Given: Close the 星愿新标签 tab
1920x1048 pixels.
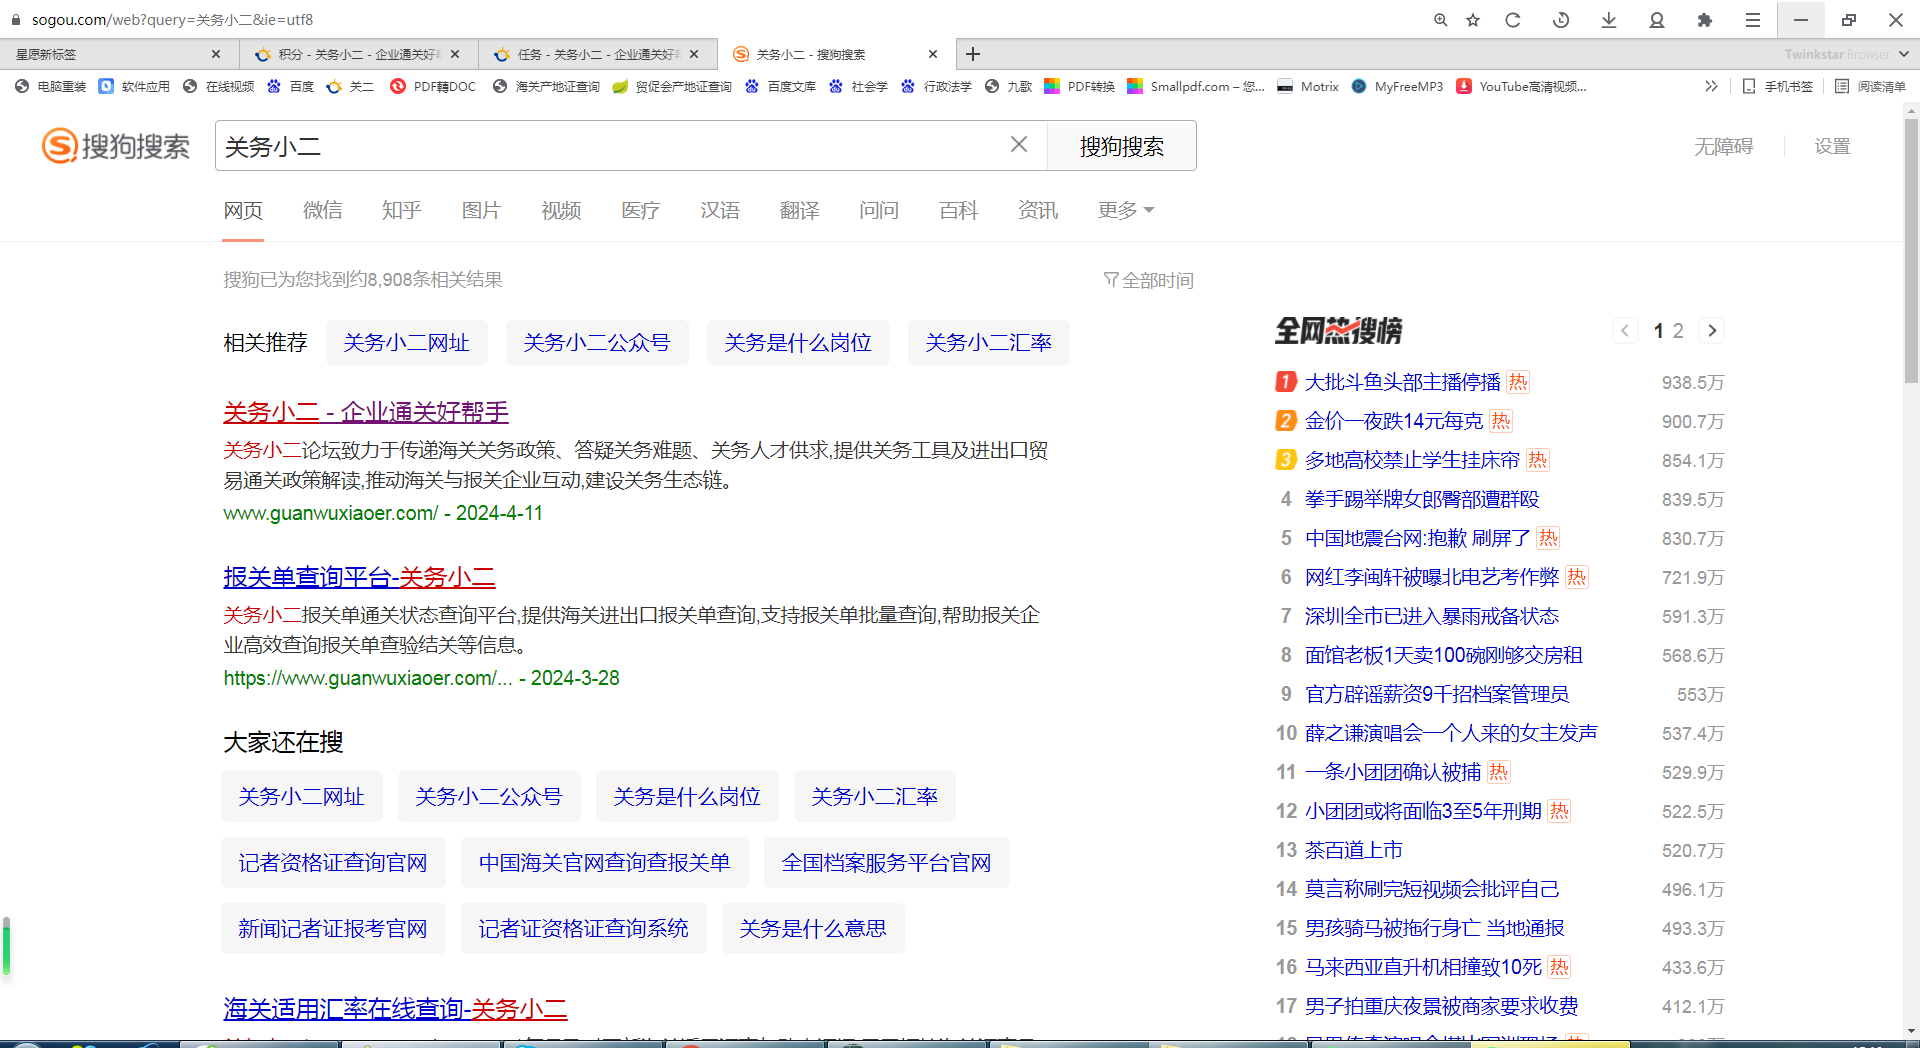Looking at the screenshot, I should 216,54.
